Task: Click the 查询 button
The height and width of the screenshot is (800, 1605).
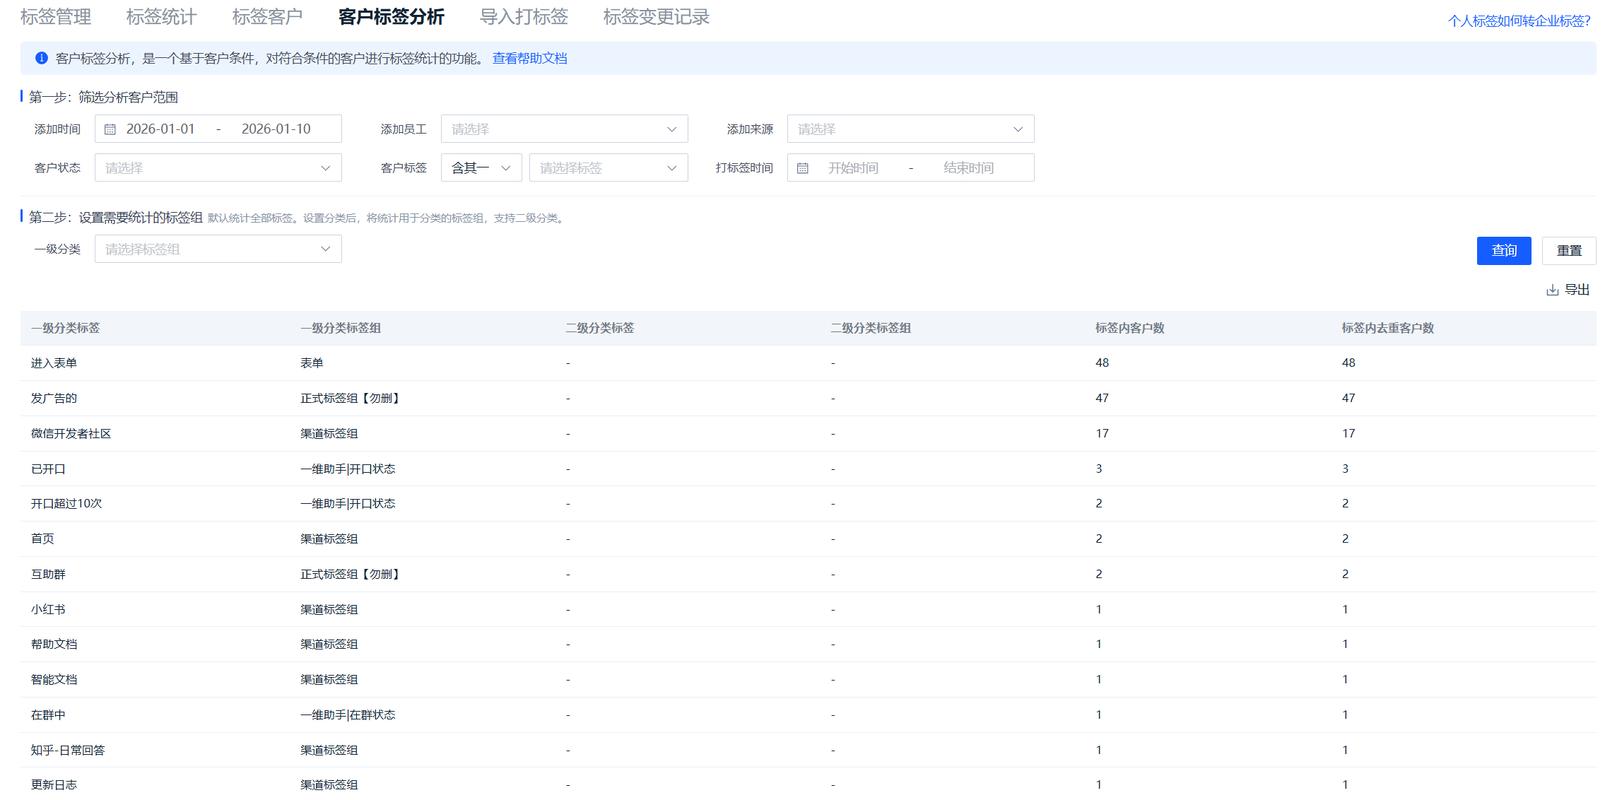Action: pos(1504,251)
